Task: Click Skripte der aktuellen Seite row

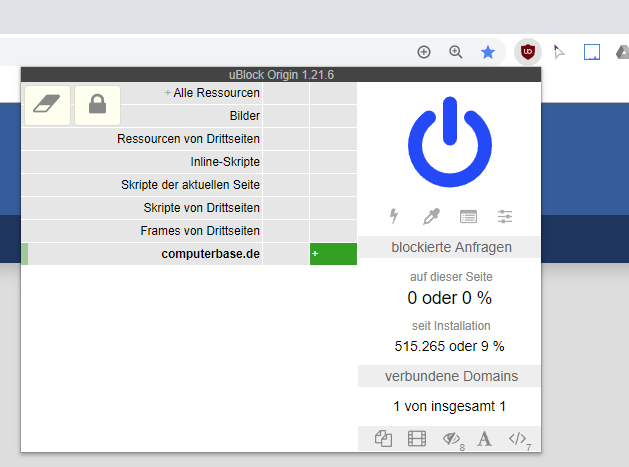Action: click(142, 185)
